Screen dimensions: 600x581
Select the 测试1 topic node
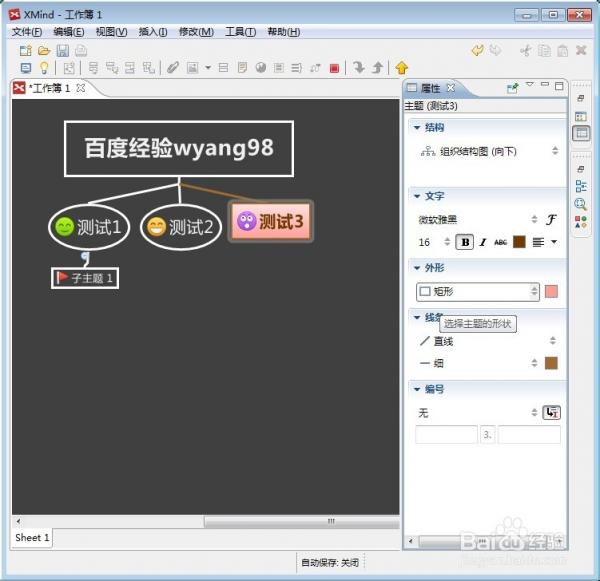click(89, 227)
